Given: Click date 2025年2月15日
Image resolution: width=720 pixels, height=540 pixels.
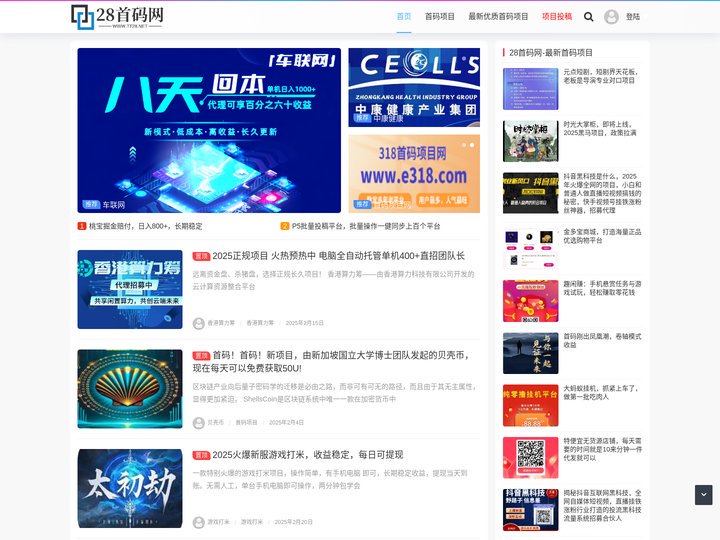Looking at the screenshot, I should point(304,323).
